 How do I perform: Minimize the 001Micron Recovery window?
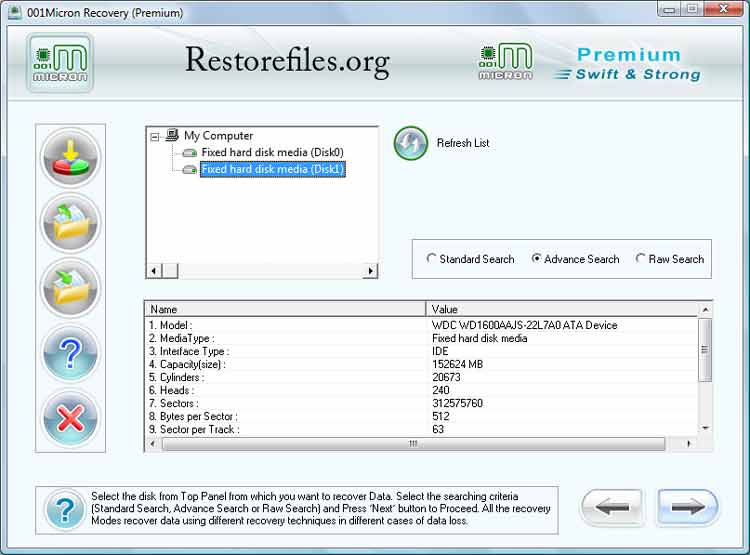(669, 9)
